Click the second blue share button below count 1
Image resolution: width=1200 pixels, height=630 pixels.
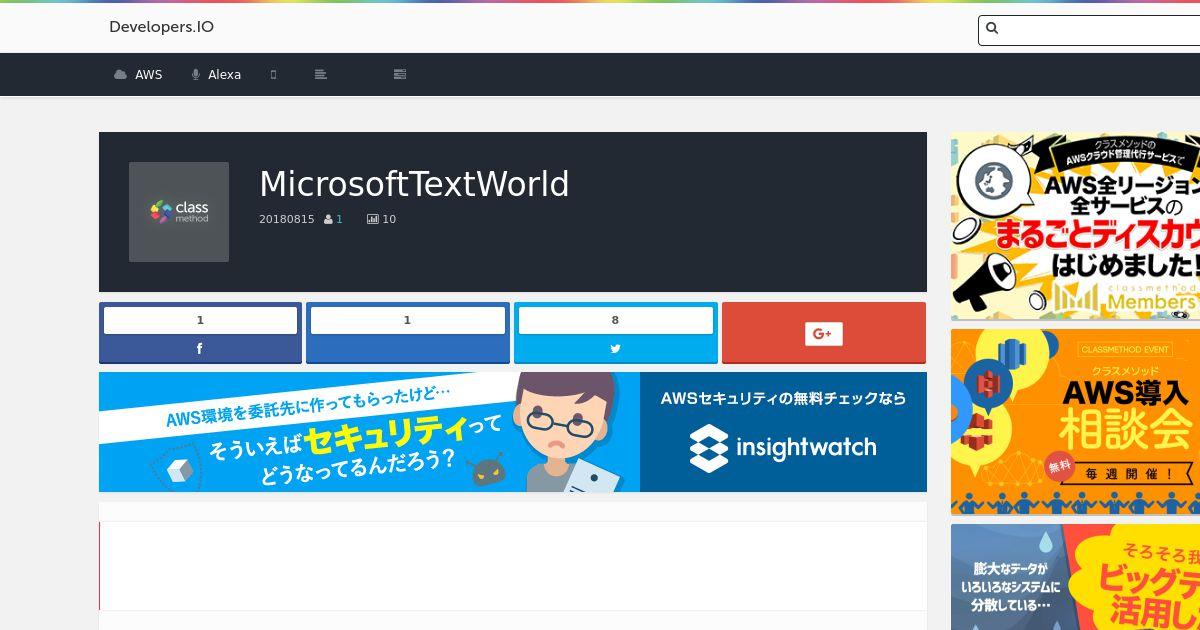click(x=408, y=348)
